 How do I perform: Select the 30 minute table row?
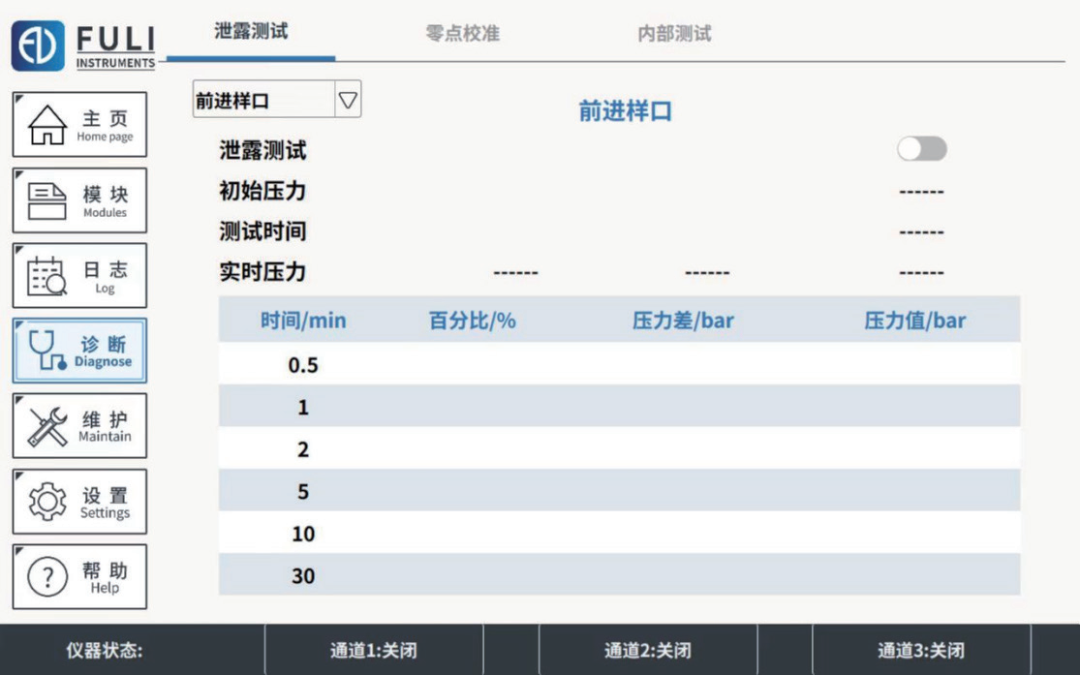click(619, 574)
